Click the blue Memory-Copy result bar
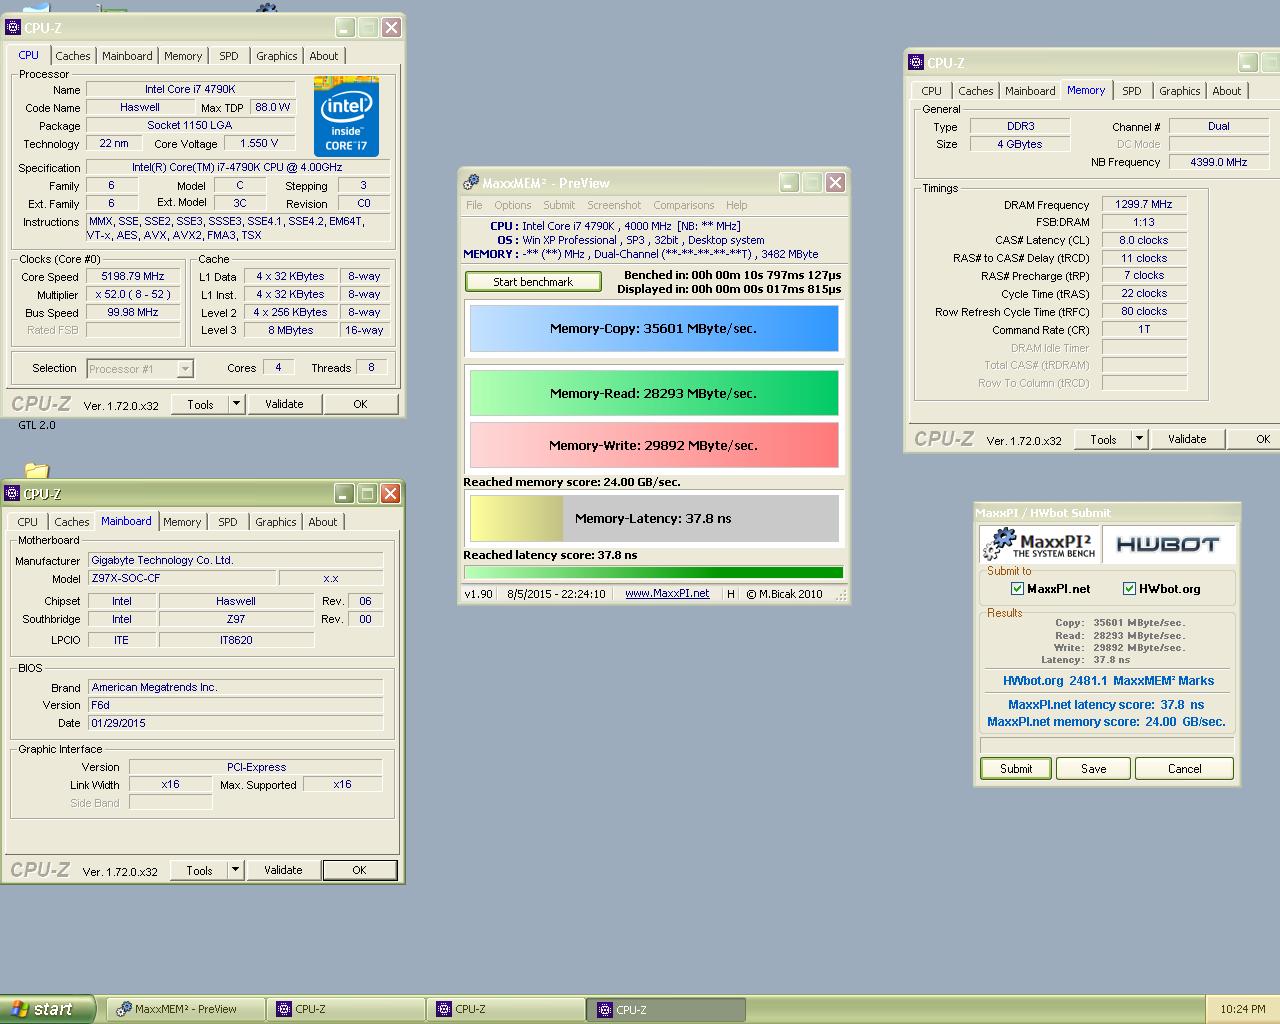Viewport: 1280px width, 1024px height. pos(654,329)
